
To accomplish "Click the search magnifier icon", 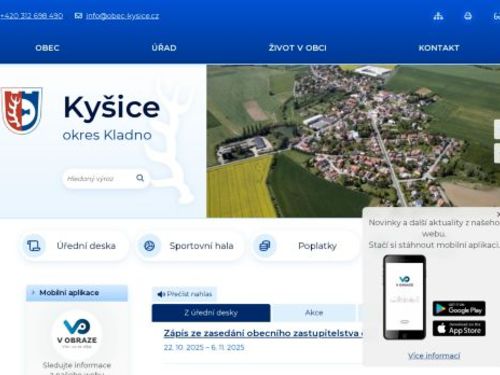I will (x=140, y=178).
